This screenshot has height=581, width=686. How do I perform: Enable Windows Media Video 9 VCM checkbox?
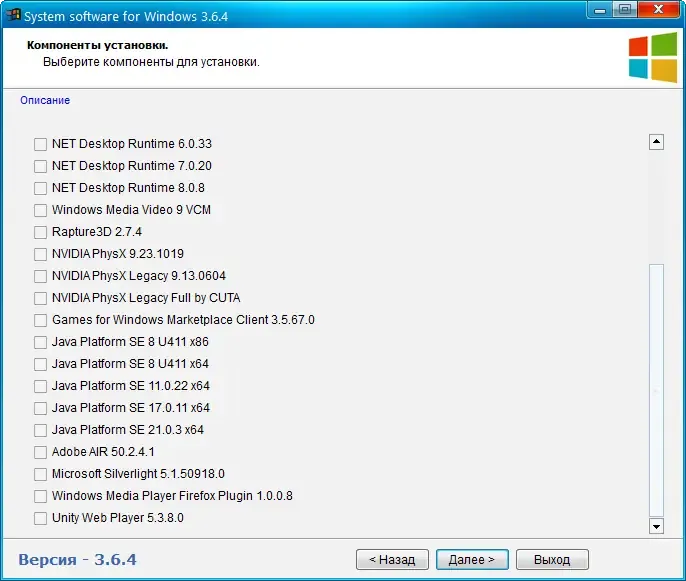pyautogui.click(x=40, y=210)
